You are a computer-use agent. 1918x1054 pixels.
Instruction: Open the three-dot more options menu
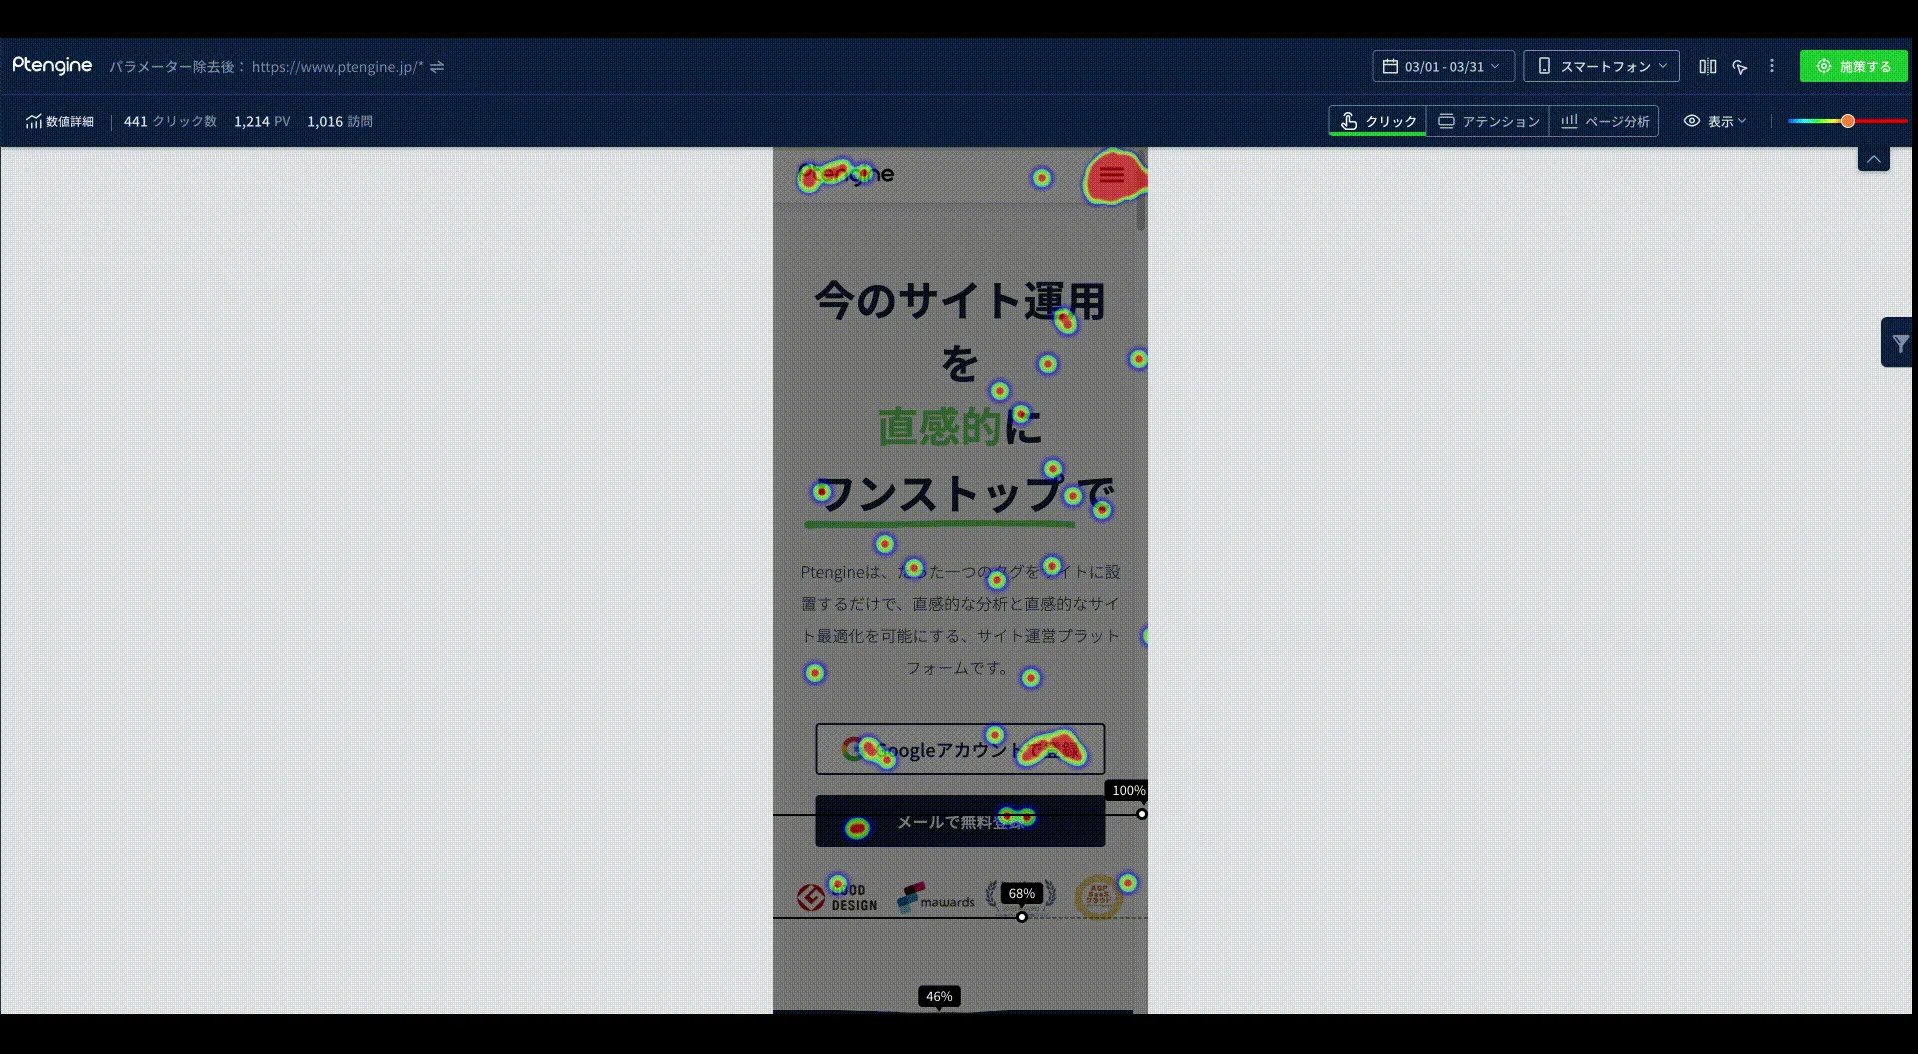point(1772,66)
